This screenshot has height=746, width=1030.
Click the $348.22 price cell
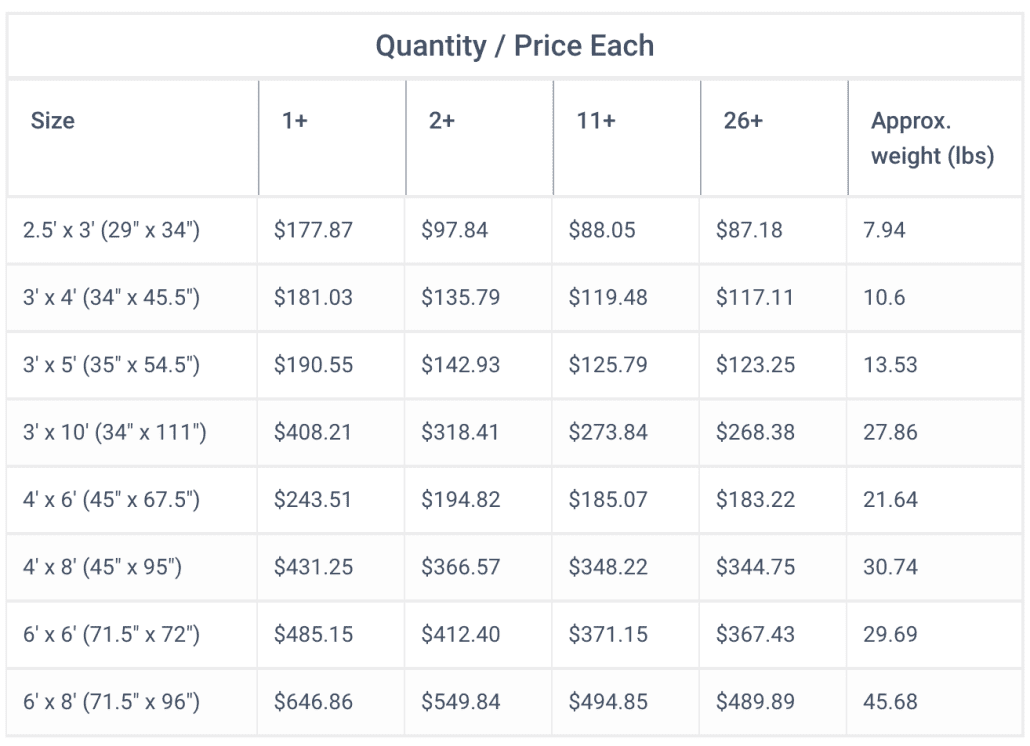coord(608,567)
